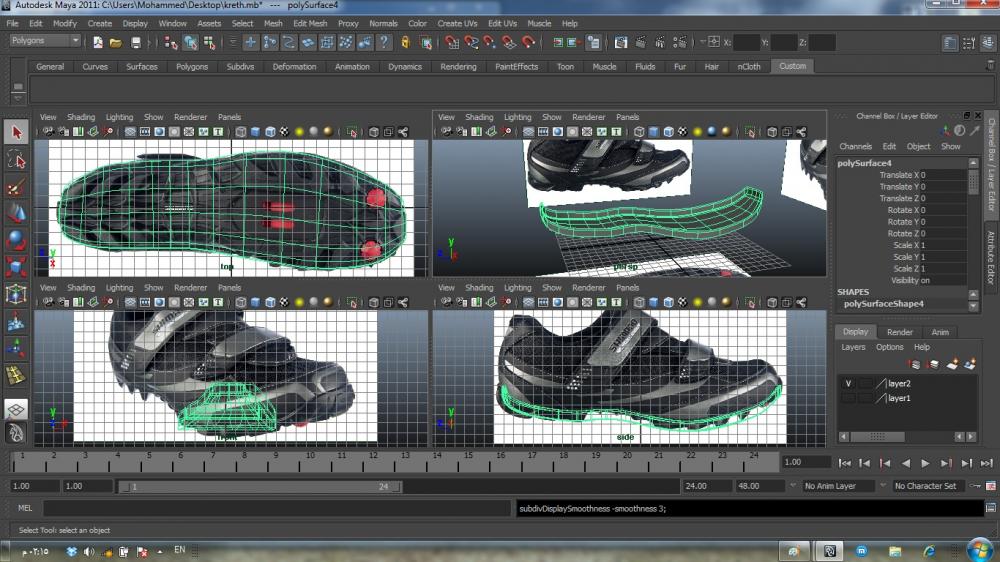The width and height of the screenshot is (1000, 562).
Task: Select the arrow Select Tool in toolbox
Action: tap(16, 132)
